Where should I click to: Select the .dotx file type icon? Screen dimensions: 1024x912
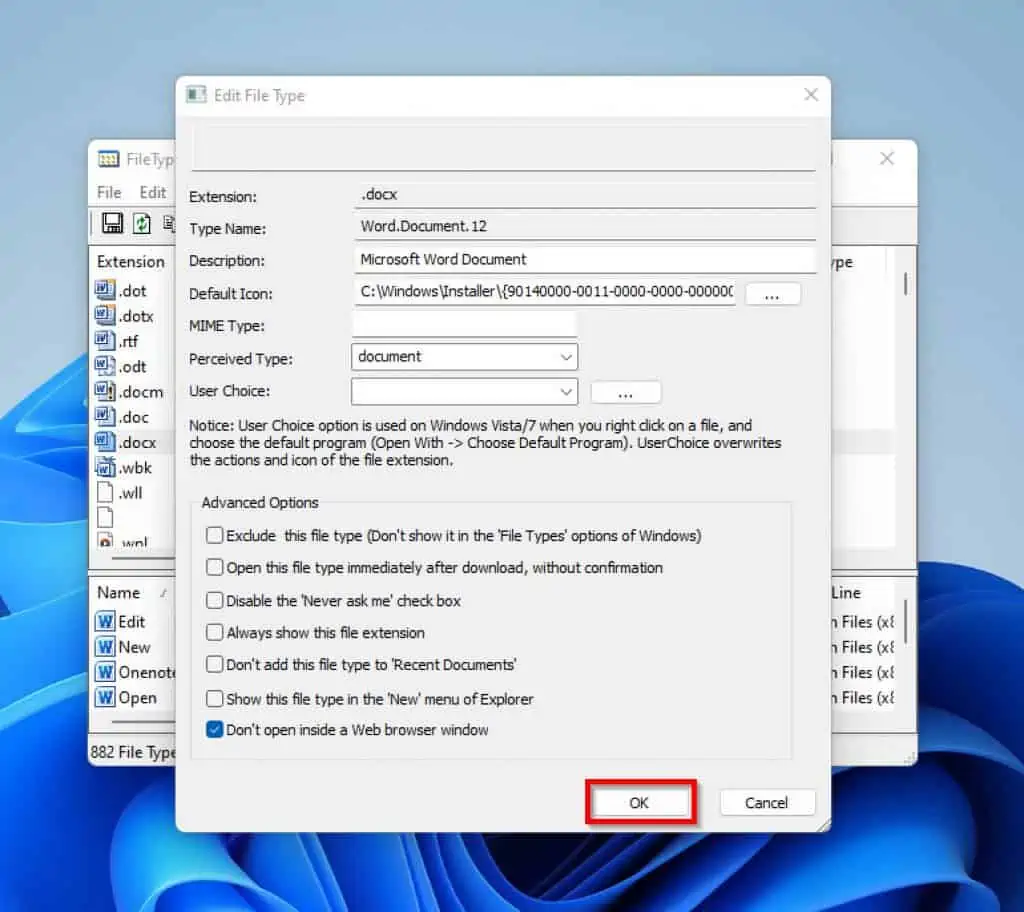pyautogui.click(x=105, y=315)
